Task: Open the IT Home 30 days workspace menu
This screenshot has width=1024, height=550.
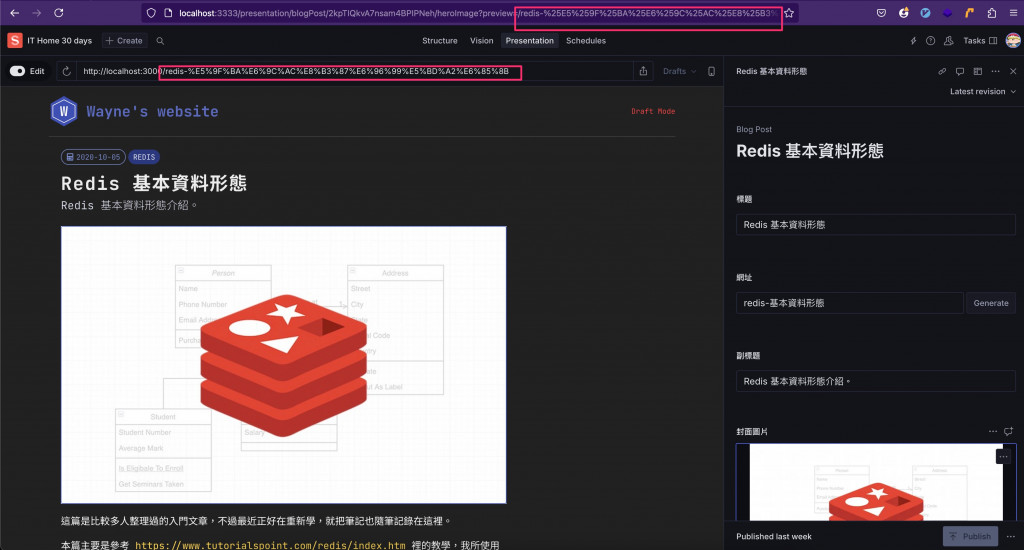Action: coord(59,40)
